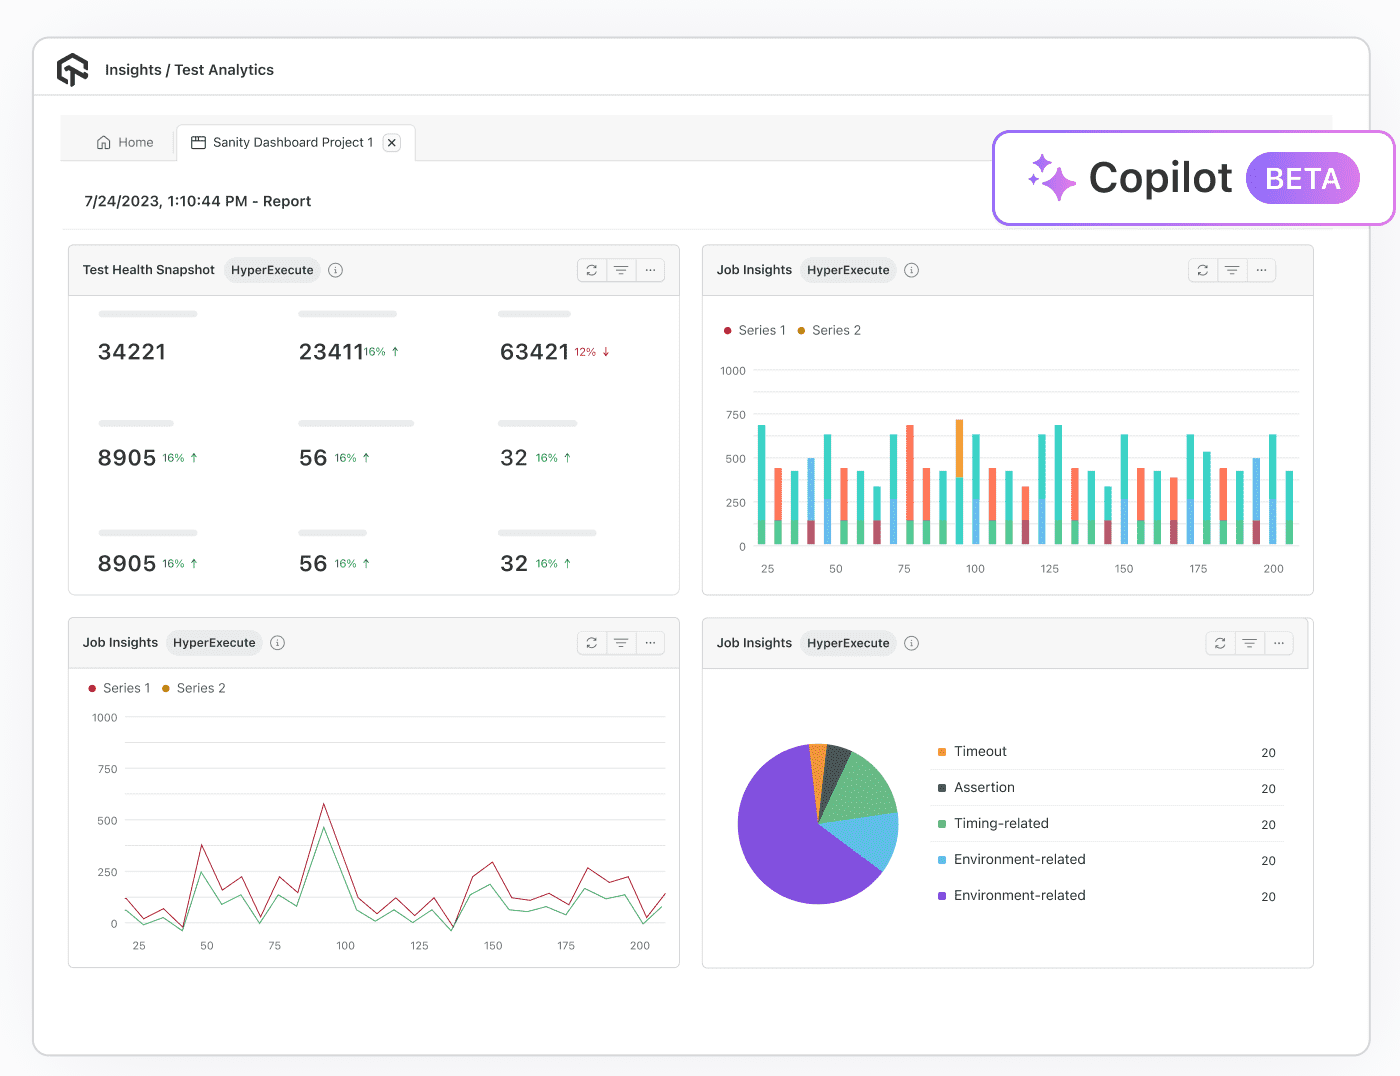Close the Sanity Dashboard Project 1 tab

pyautogui.click(x=391, y=142)
